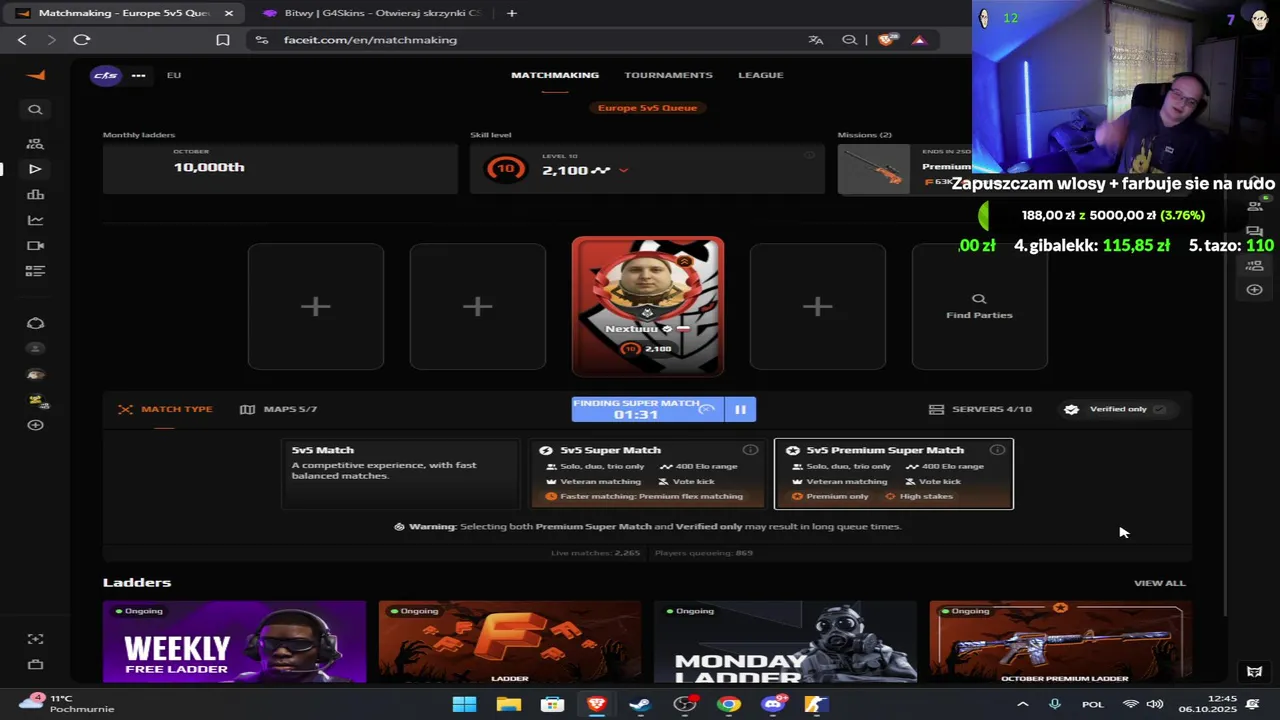The image size is (1280, 720).
Task: Open the Weekly Free Ladder card
Action: (x=235, y=642)
